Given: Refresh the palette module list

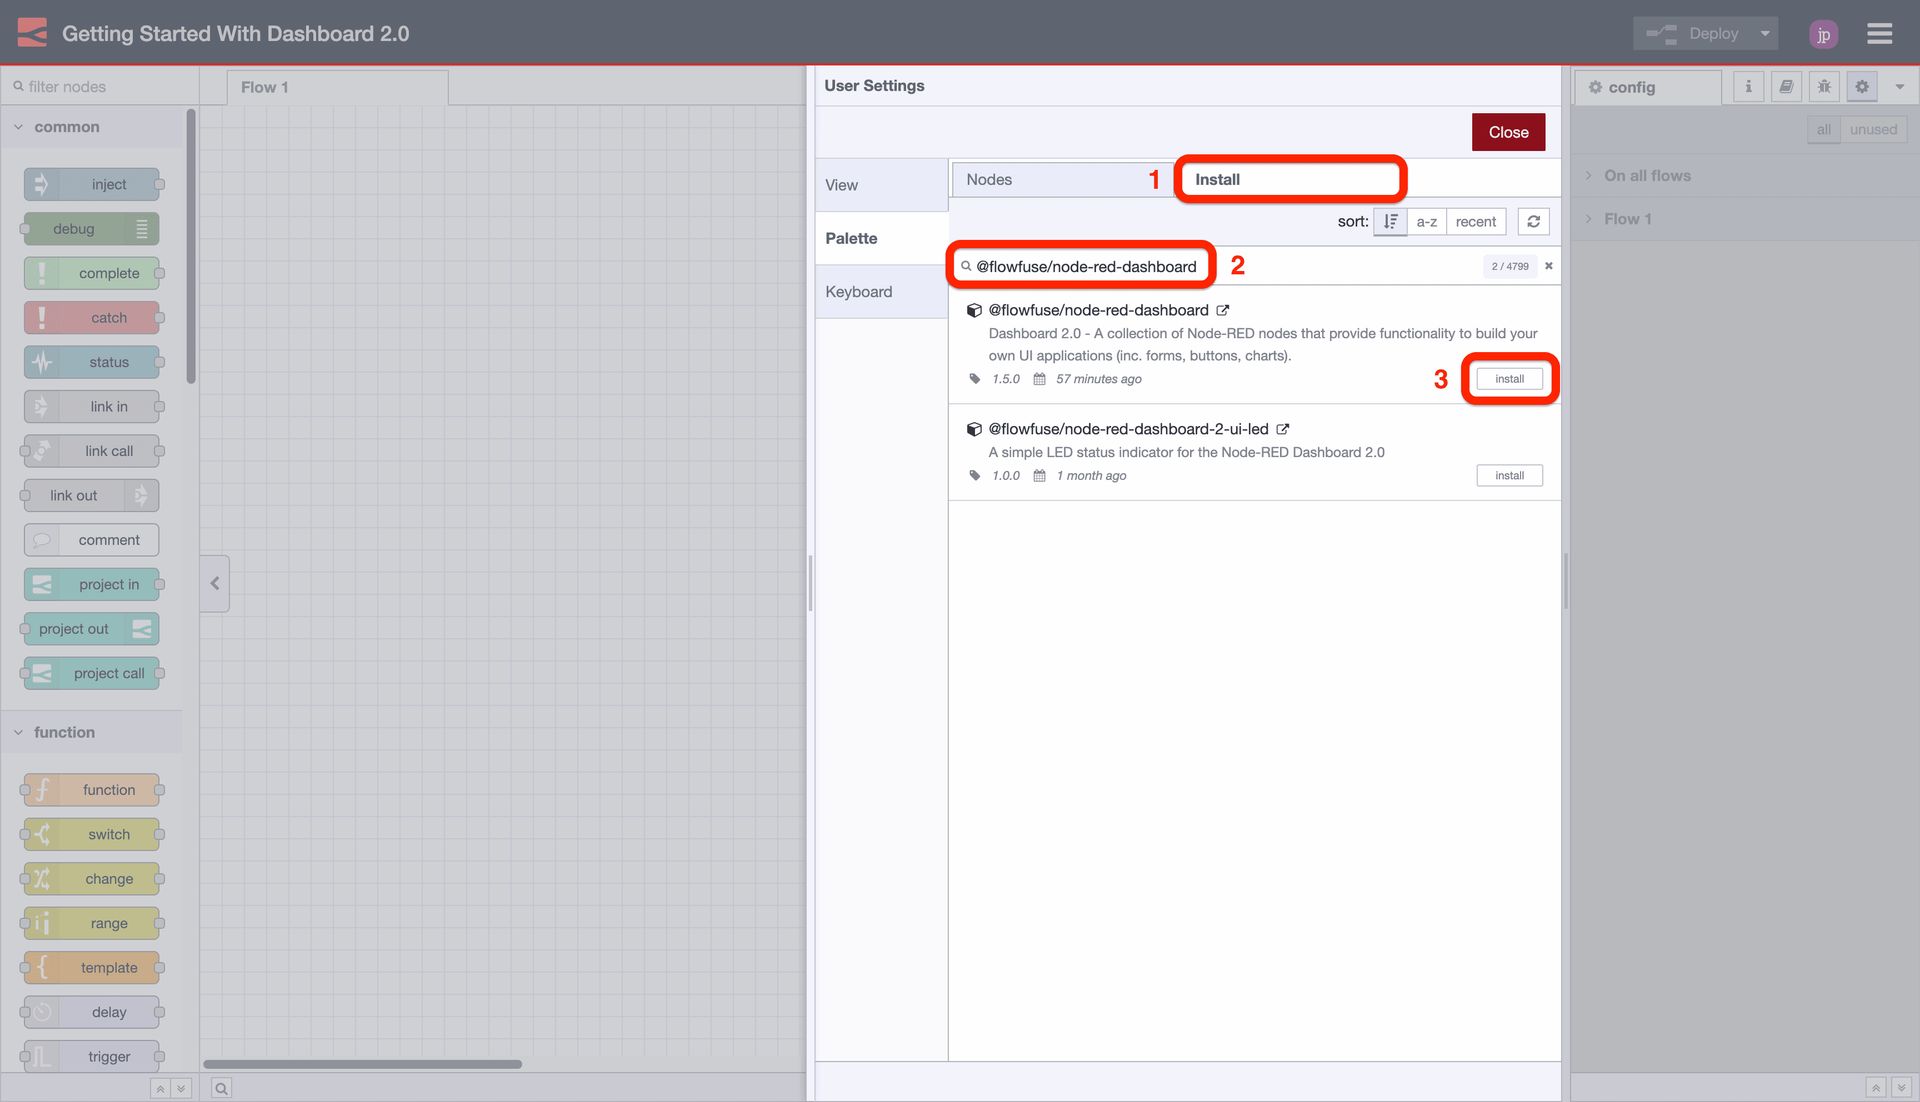Looking at the screenshot, I should tap(1533, 221).
